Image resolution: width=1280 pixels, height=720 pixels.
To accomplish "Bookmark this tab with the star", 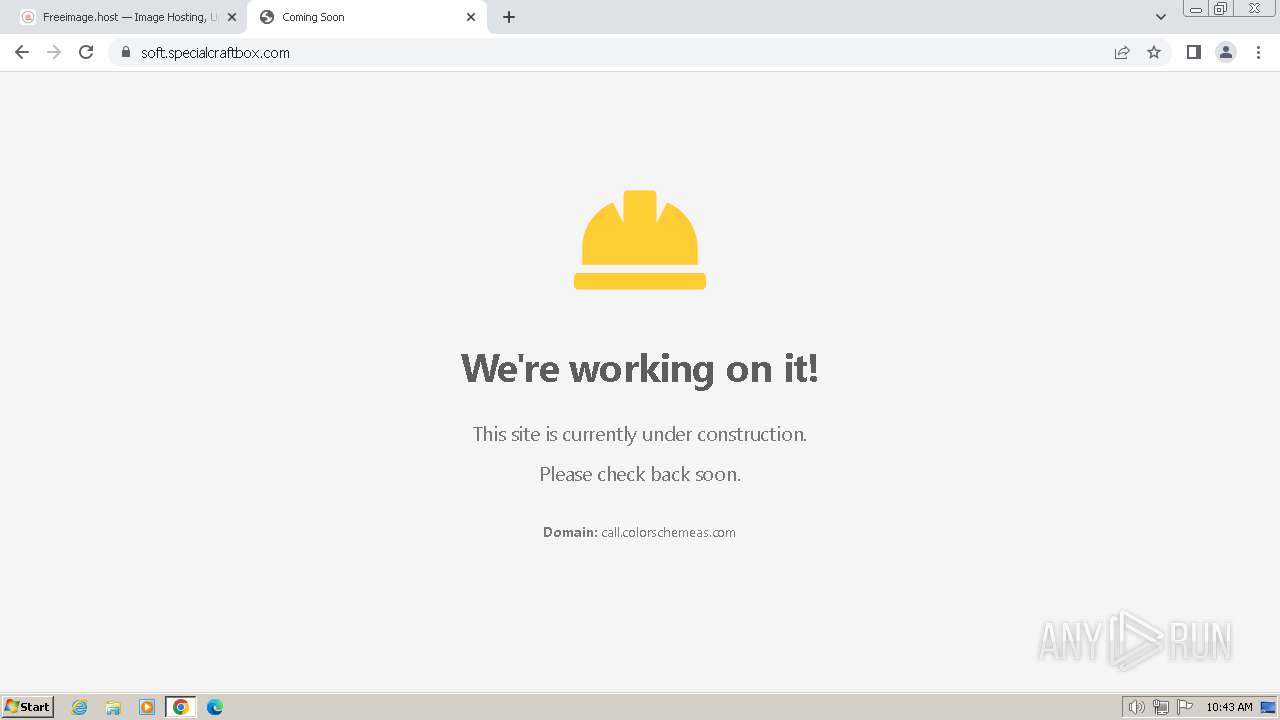I will click(1154, 52).
